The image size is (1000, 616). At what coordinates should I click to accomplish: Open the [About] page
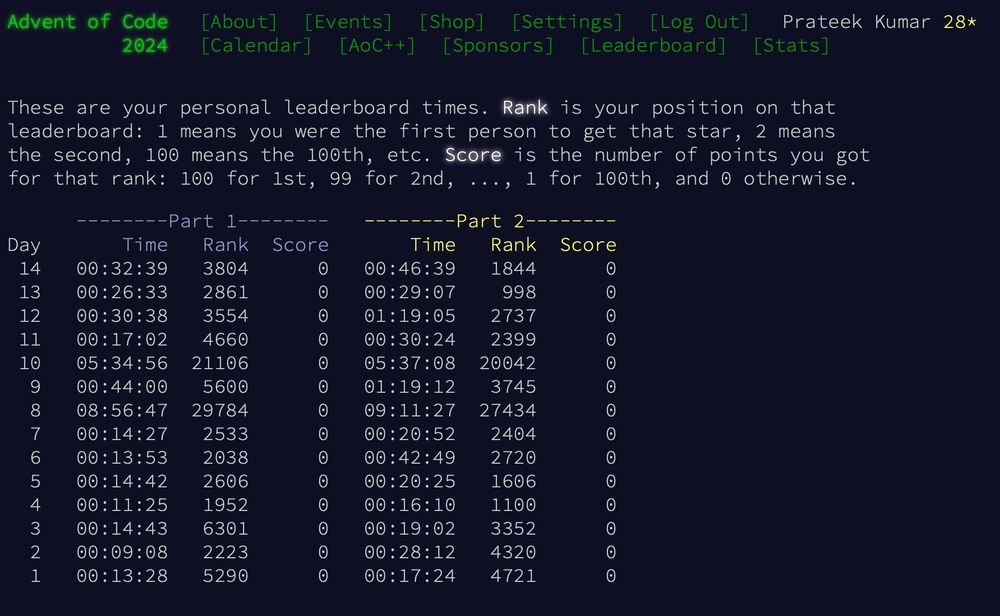point(240,21)
